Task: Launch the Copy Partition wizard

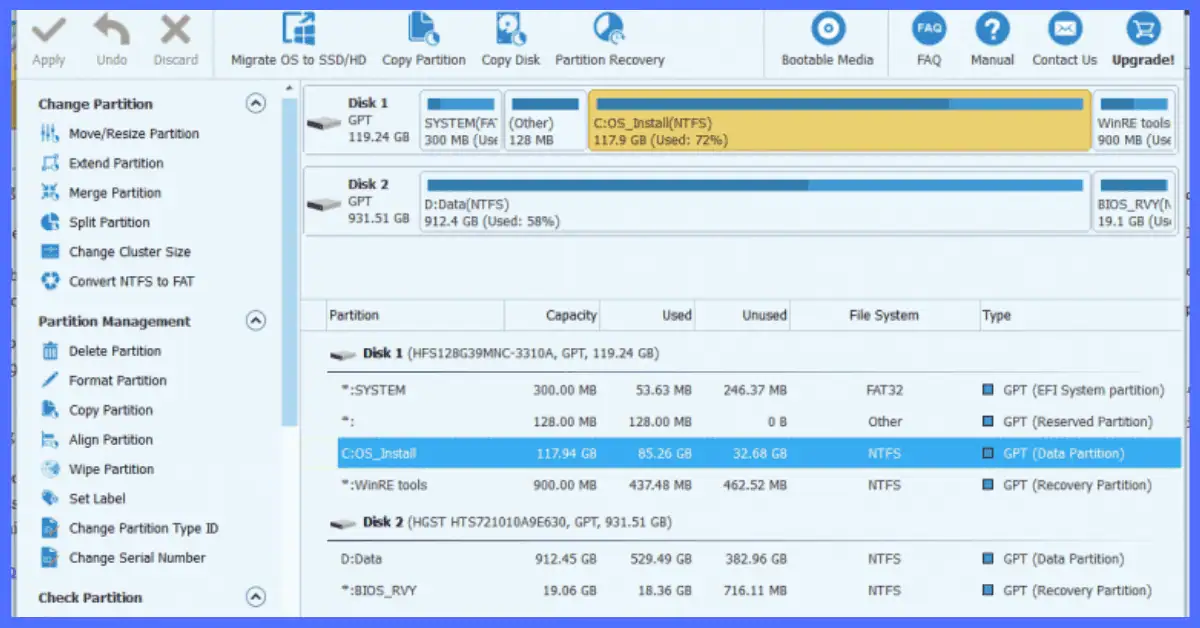Action: tap(424, 40)
